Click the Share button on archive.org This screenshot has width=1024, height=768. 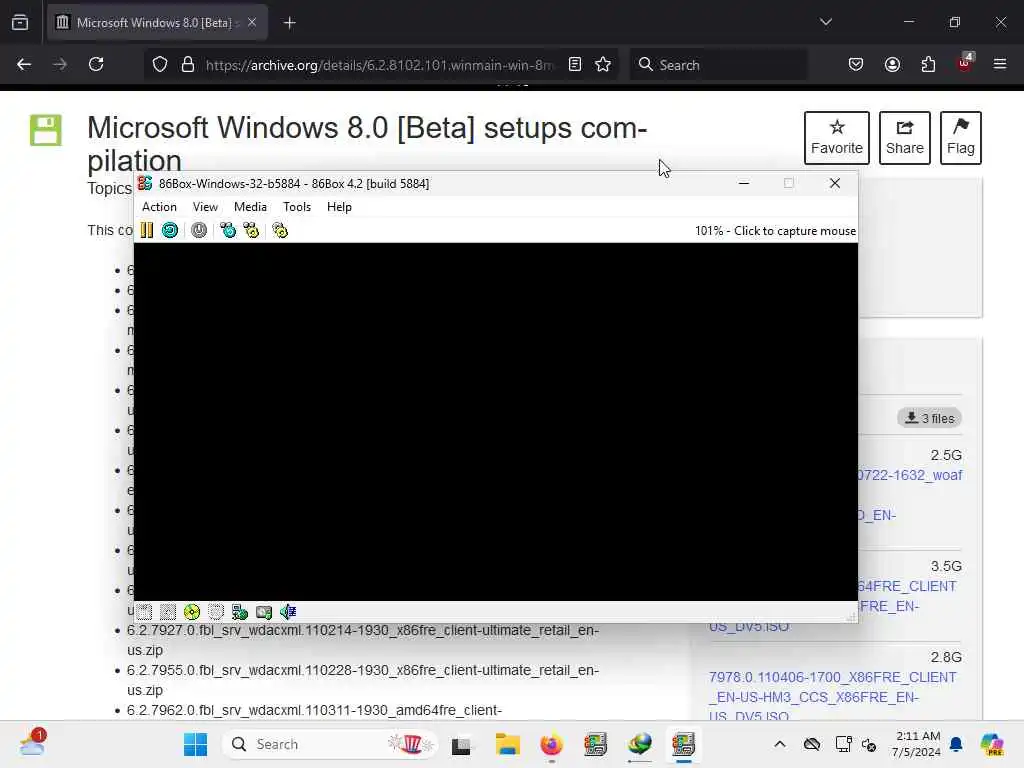(904, 138)
